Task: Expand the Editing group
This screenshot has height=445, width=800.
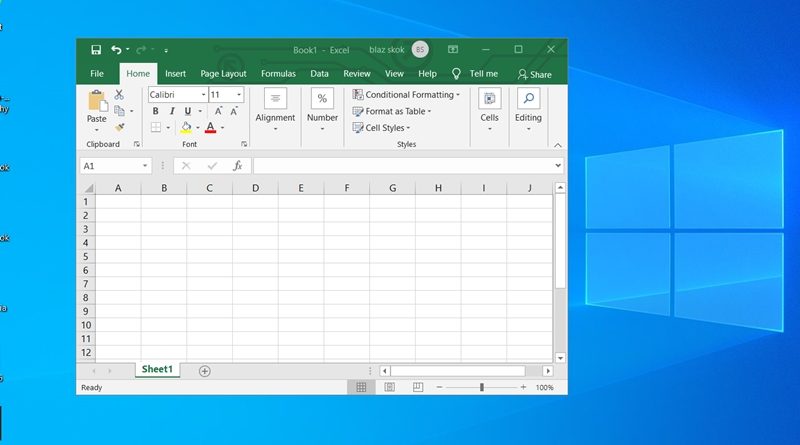Action: tap(528, 110)
